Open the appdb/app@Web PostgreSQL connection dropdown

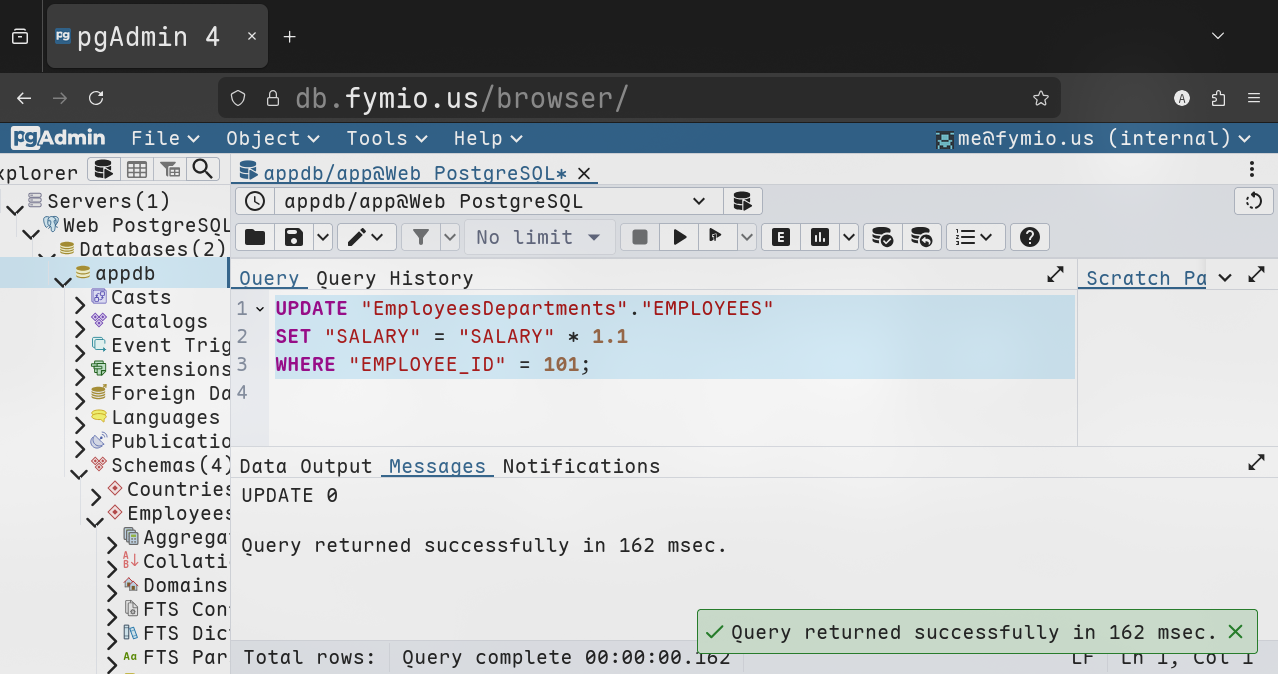495,201
